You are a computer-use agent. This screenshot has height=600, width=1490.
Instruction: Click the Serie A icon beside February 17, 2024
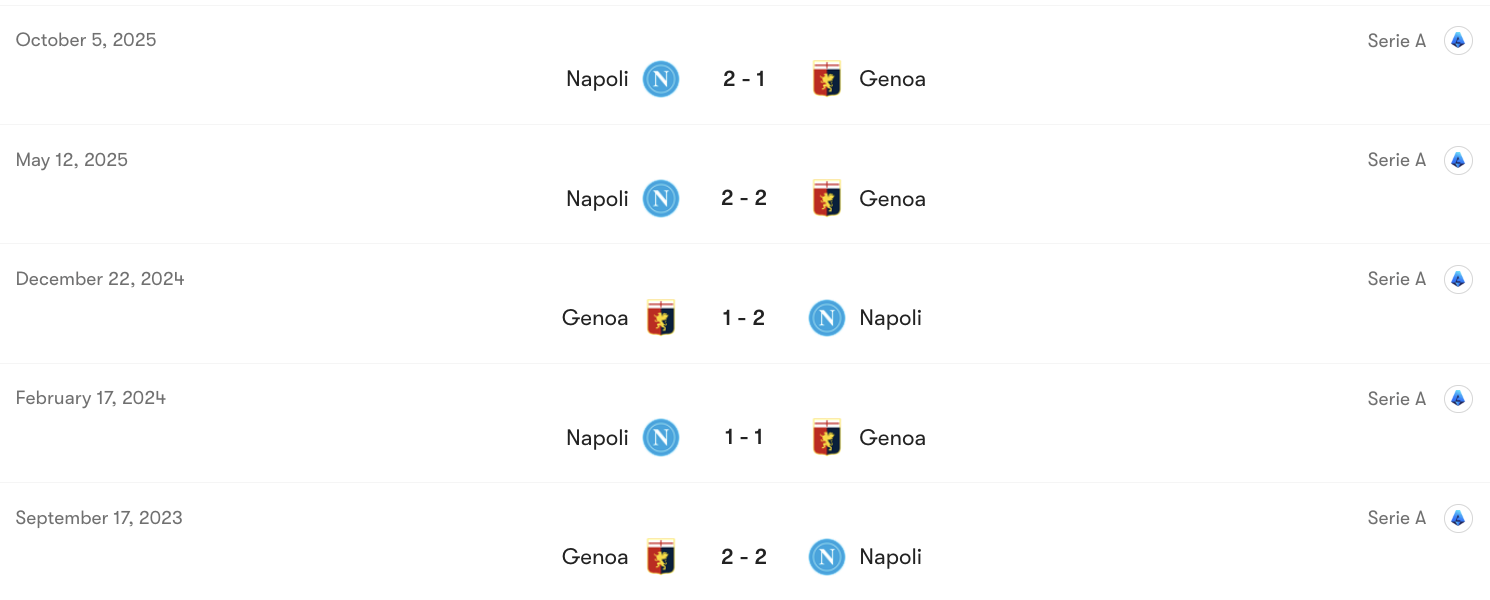[x=1458, y=398]
